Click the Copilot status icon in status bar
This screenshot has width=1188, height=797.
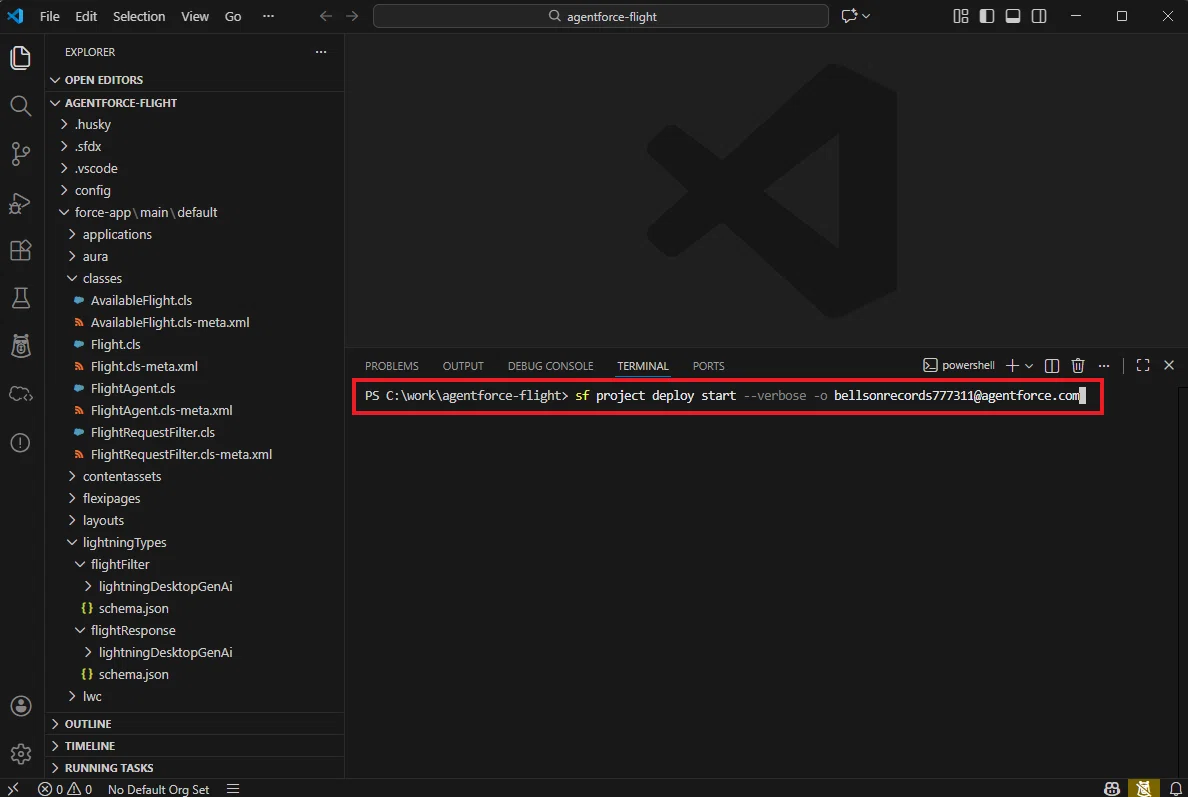click(1111, 789)
